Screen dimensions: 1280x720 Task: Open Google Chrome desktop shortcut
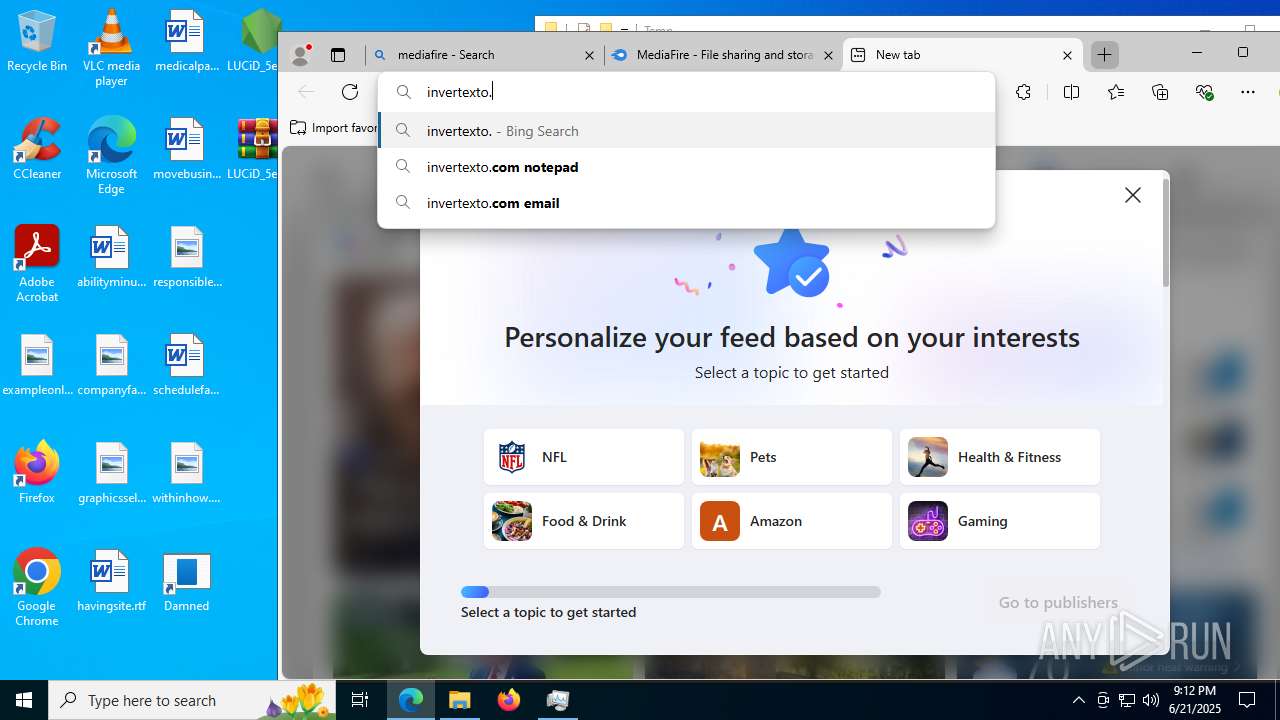[37, 588]
